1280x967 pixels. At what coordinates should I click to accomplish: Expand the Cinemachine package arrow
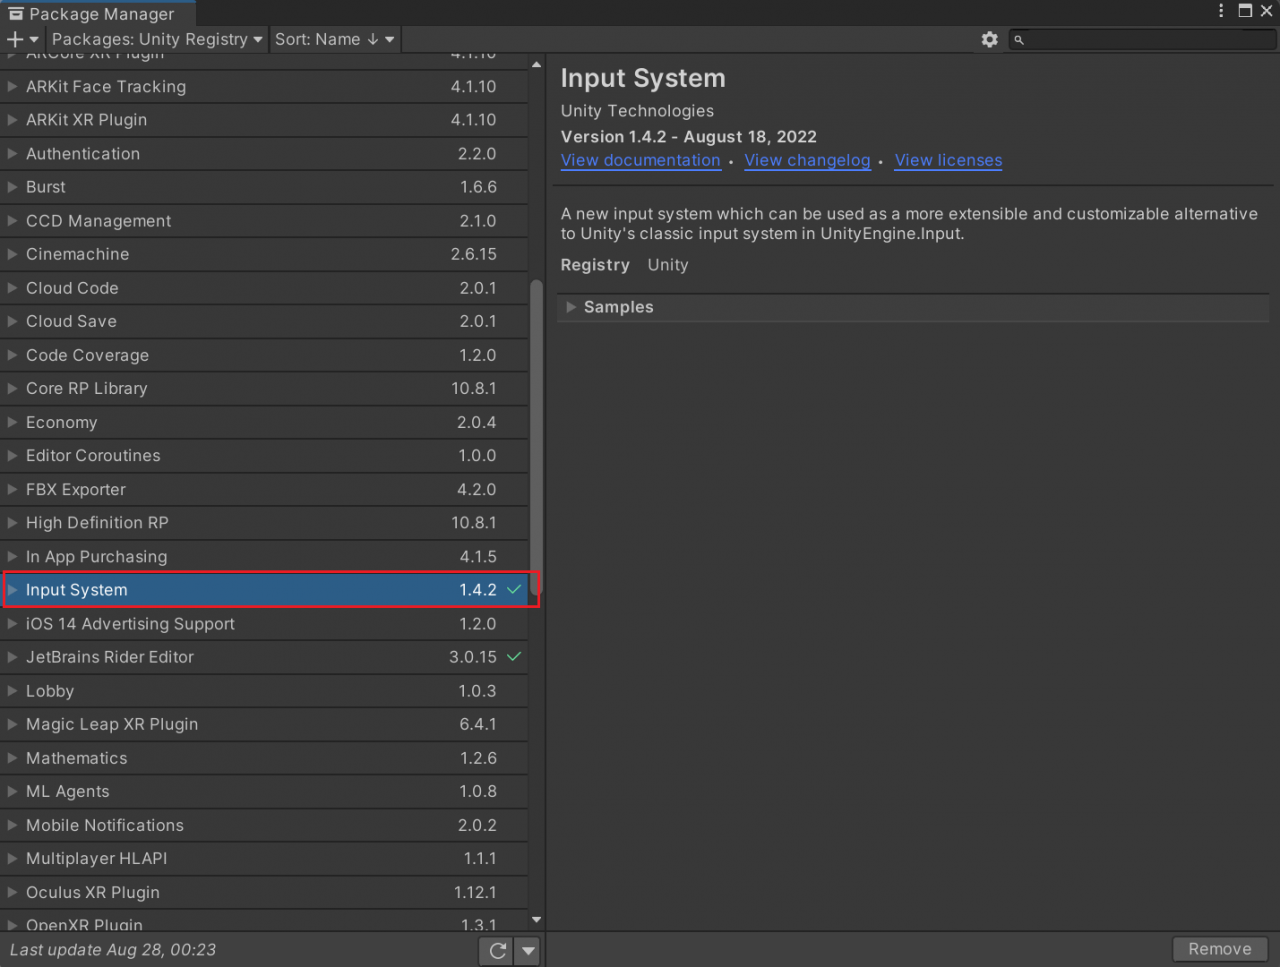point(12,254)
